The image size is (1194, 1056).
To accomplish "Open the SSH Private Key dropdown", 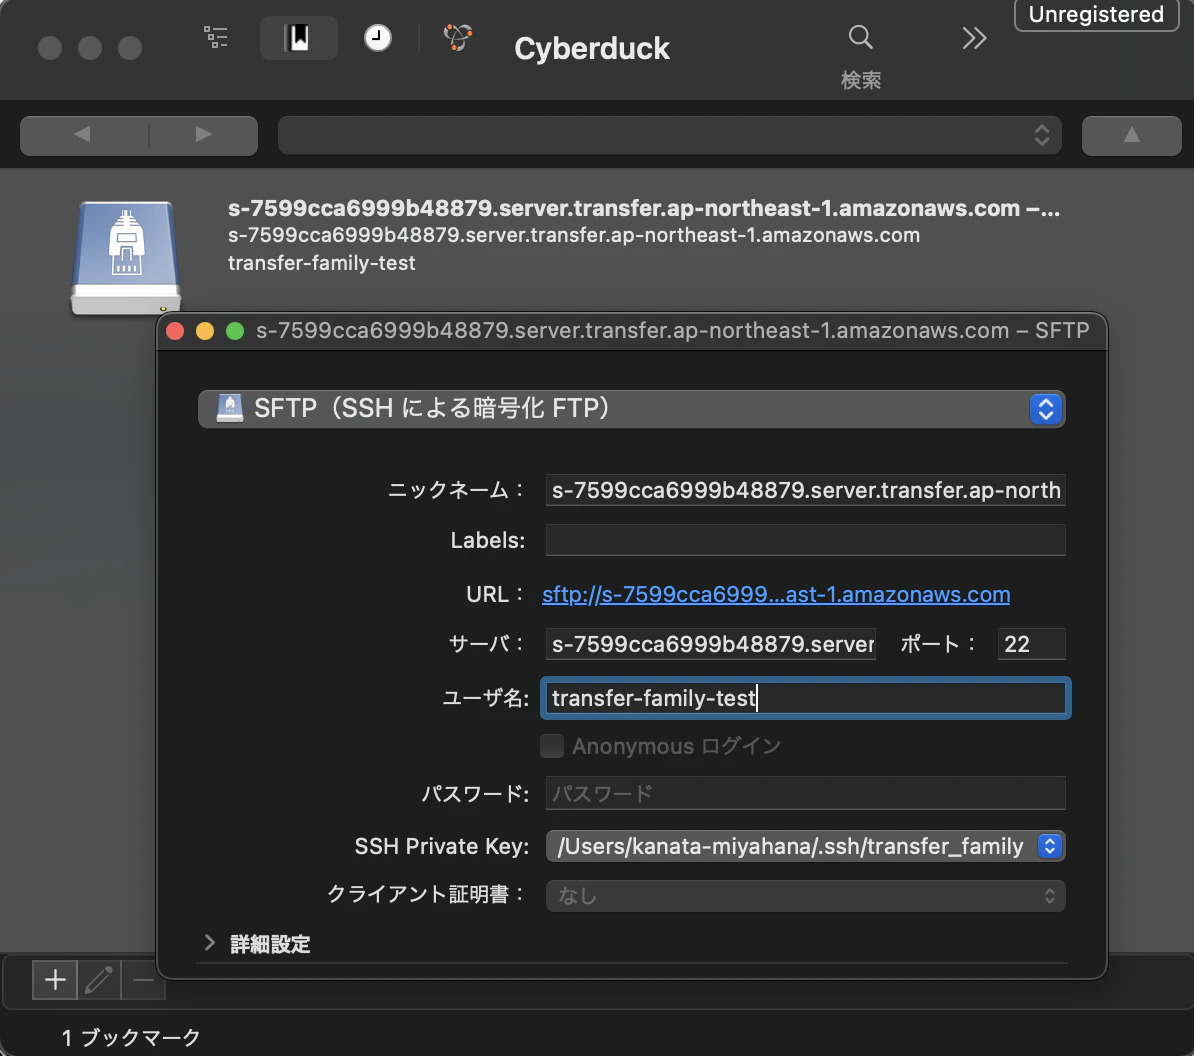I will coord(805,847).
